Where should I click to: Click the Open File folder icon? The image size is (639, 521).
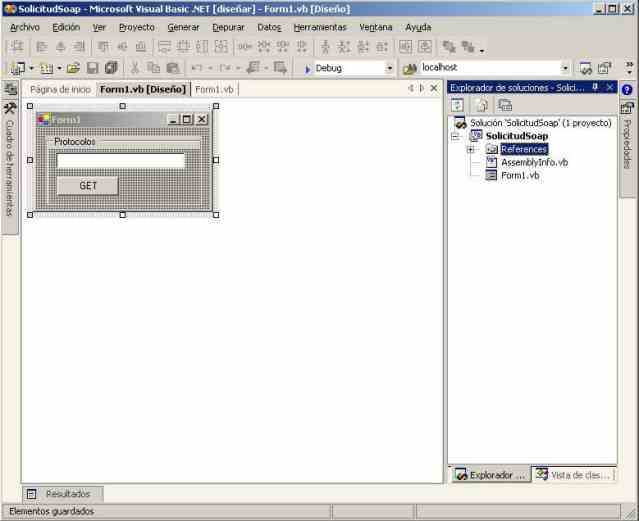(x=73, y=68)
